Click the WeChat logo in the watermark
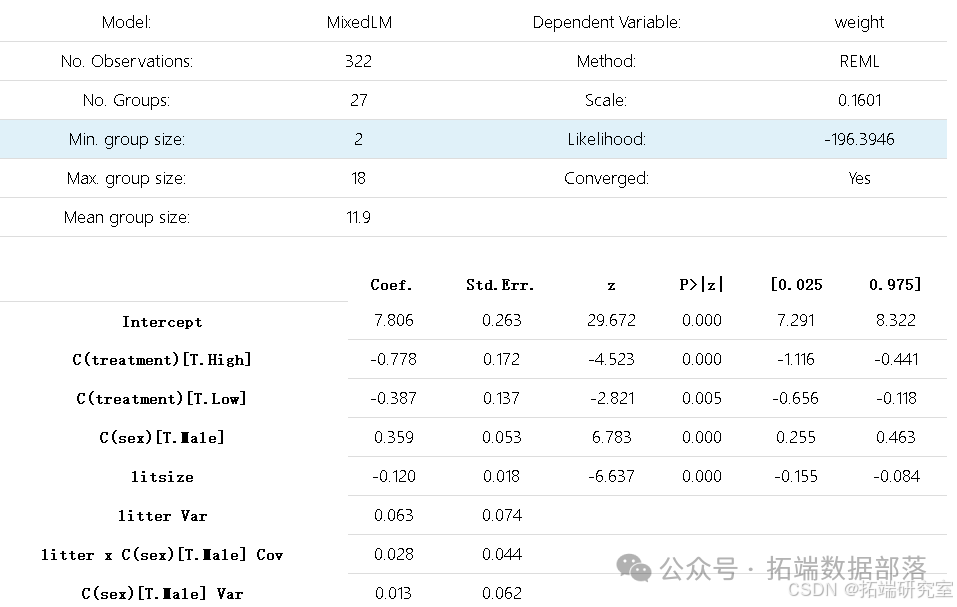The width and height of the screenshot is (957, 607). pyautogui.click(x=634, y=568)
